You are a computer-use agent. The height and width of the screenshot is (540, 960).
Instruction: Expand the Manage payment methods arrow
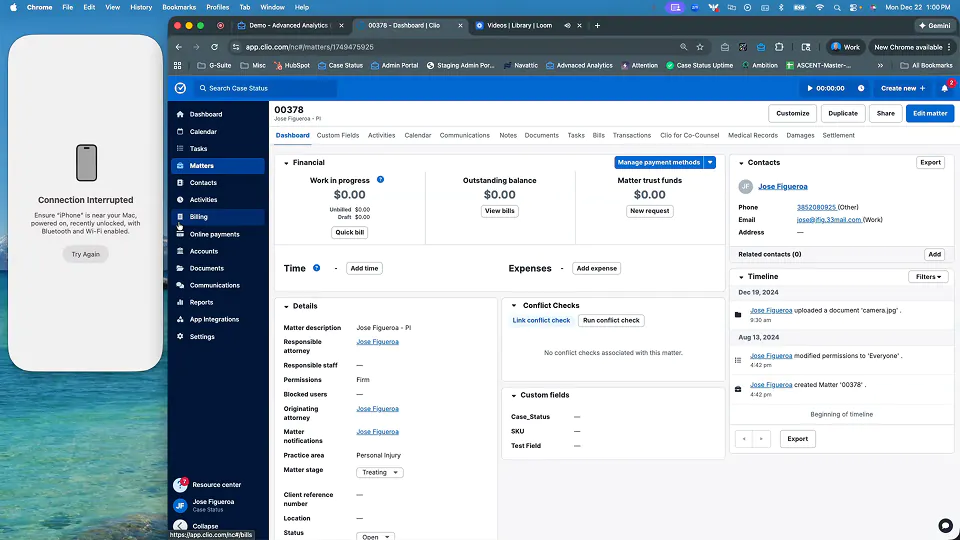click(710, 162)
